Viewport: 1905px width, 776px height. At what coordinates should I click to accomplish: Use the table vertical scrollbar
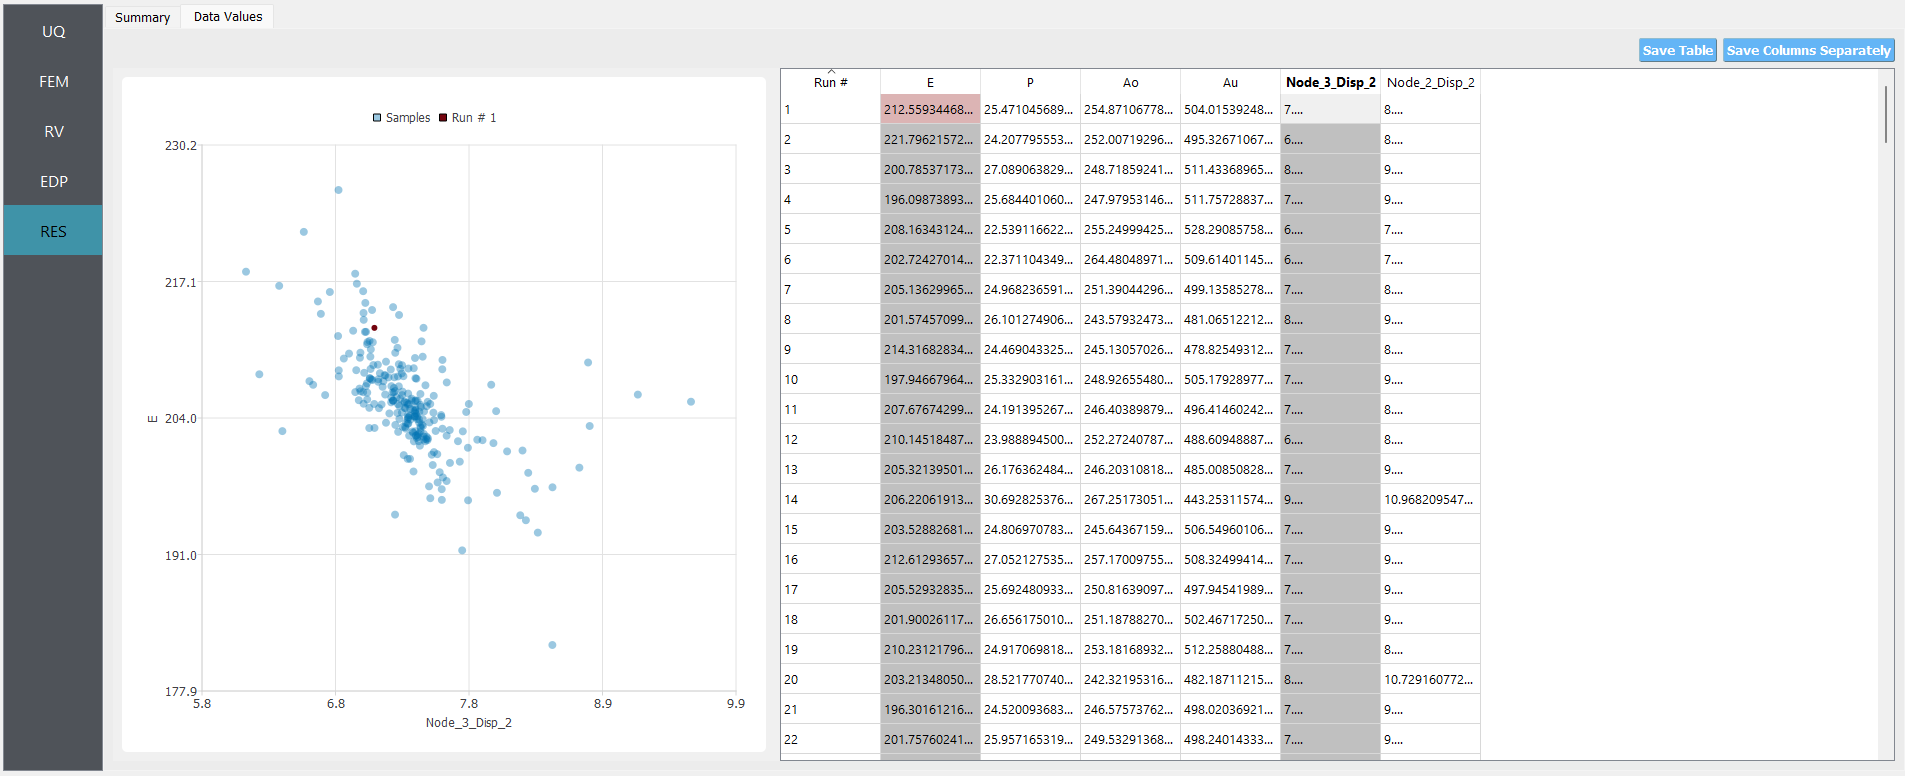[1886, 114]
